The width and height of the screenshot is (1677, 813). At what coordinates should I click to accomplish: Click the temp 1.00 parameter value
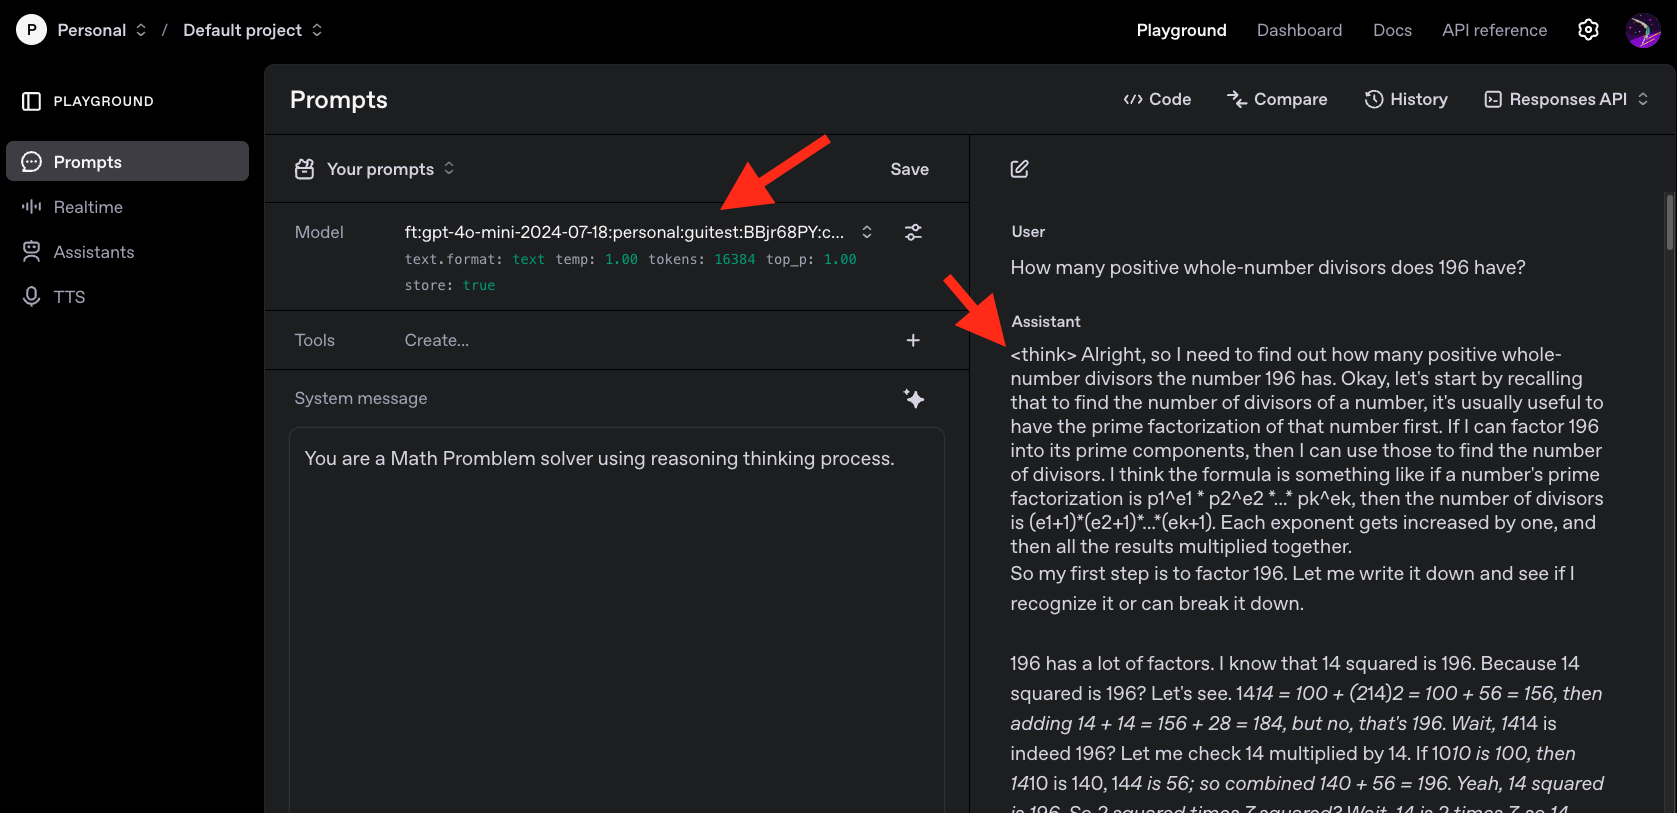(621, 259)
